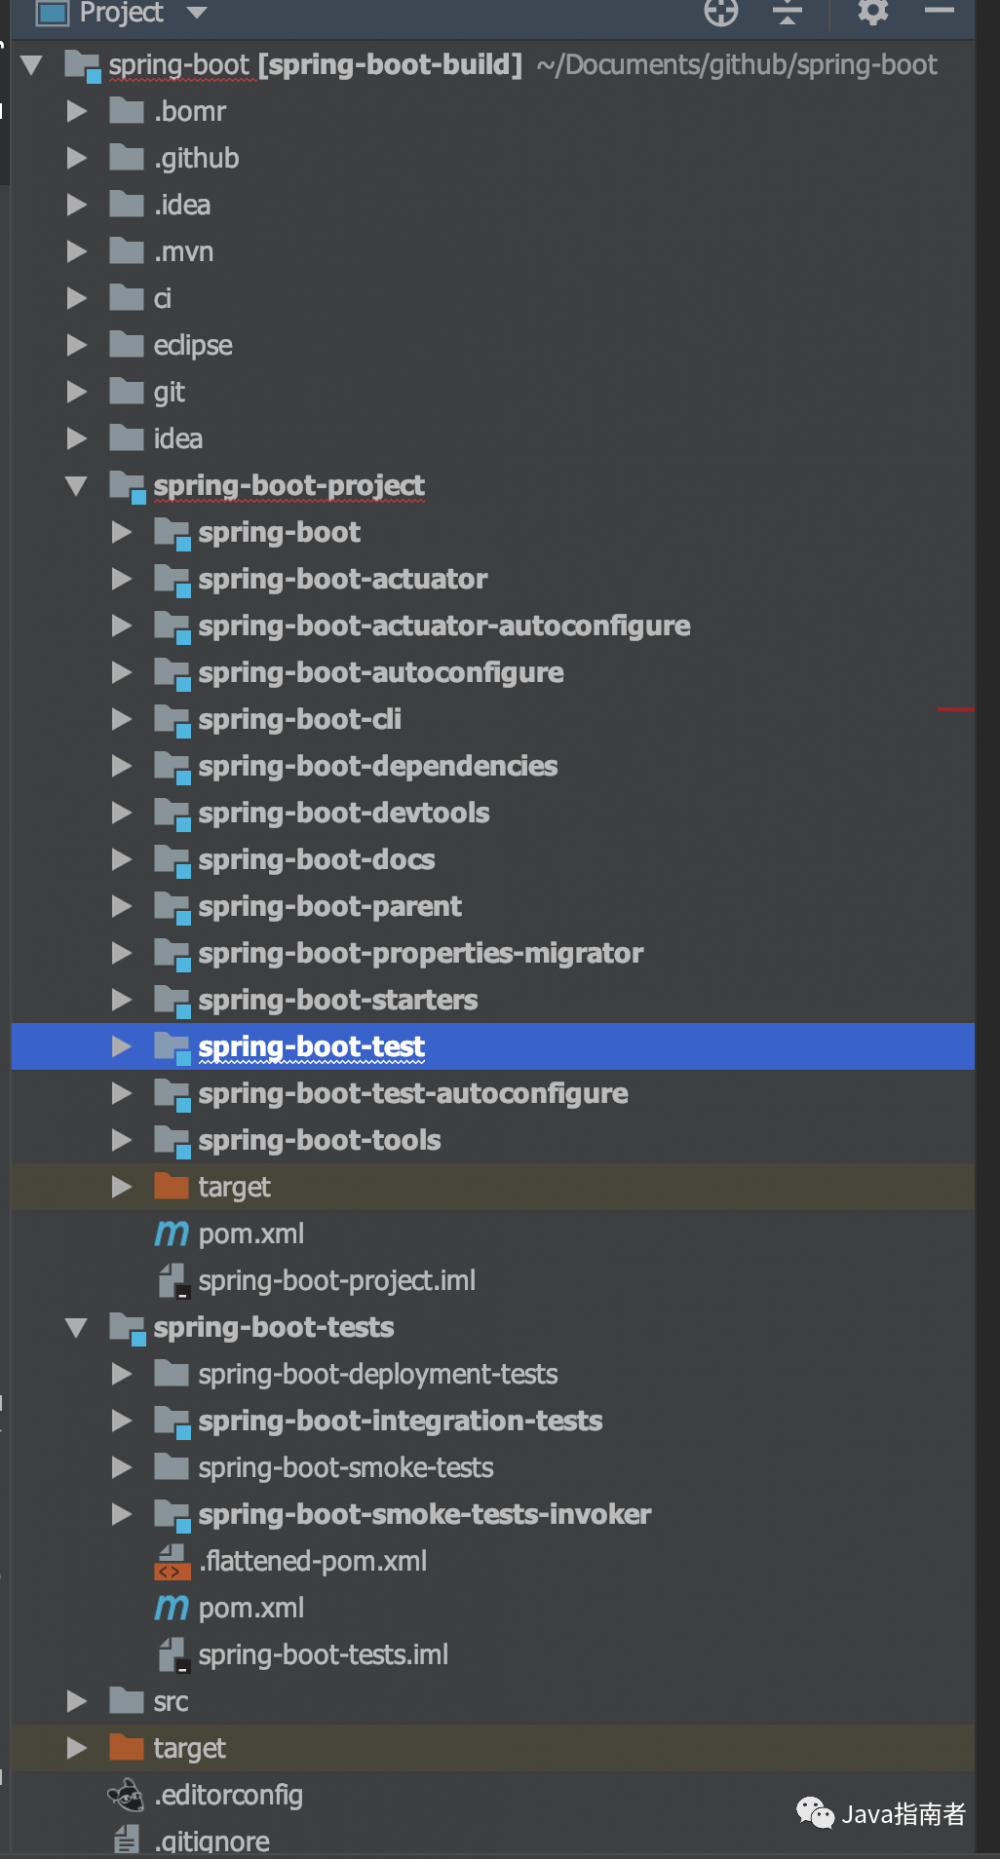Select spring-boot-properties-migrator module
Image resolution: width=1000 pixels, height=1859 pixels.
click(x=421, y=953)
